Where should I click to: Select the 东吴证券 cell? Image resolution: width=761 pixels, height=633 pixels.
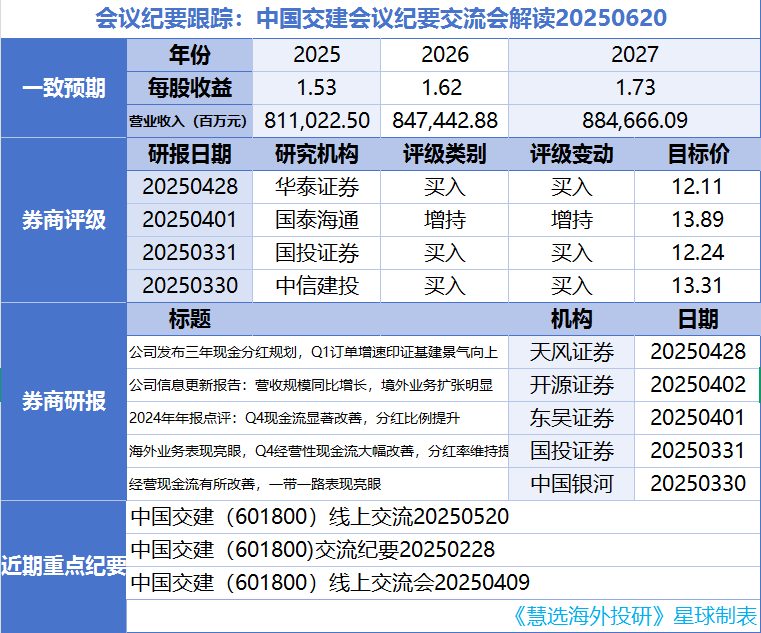571,418
